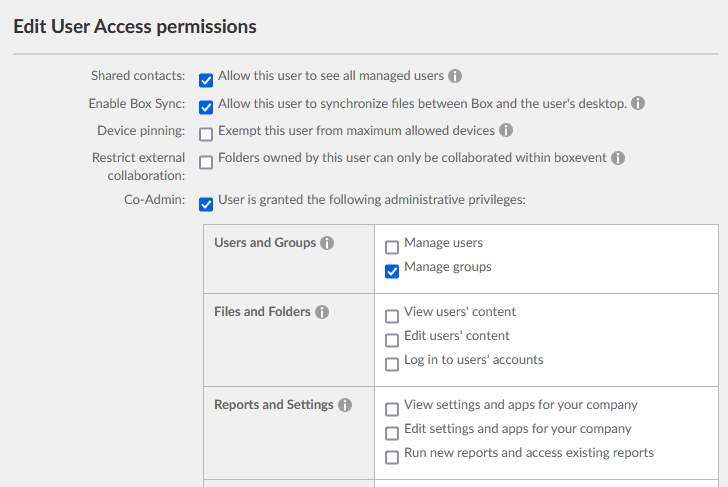This screenshot has height=487, width=728.
Task: Check Edit settings and apps for company
Action: [392, 433]
